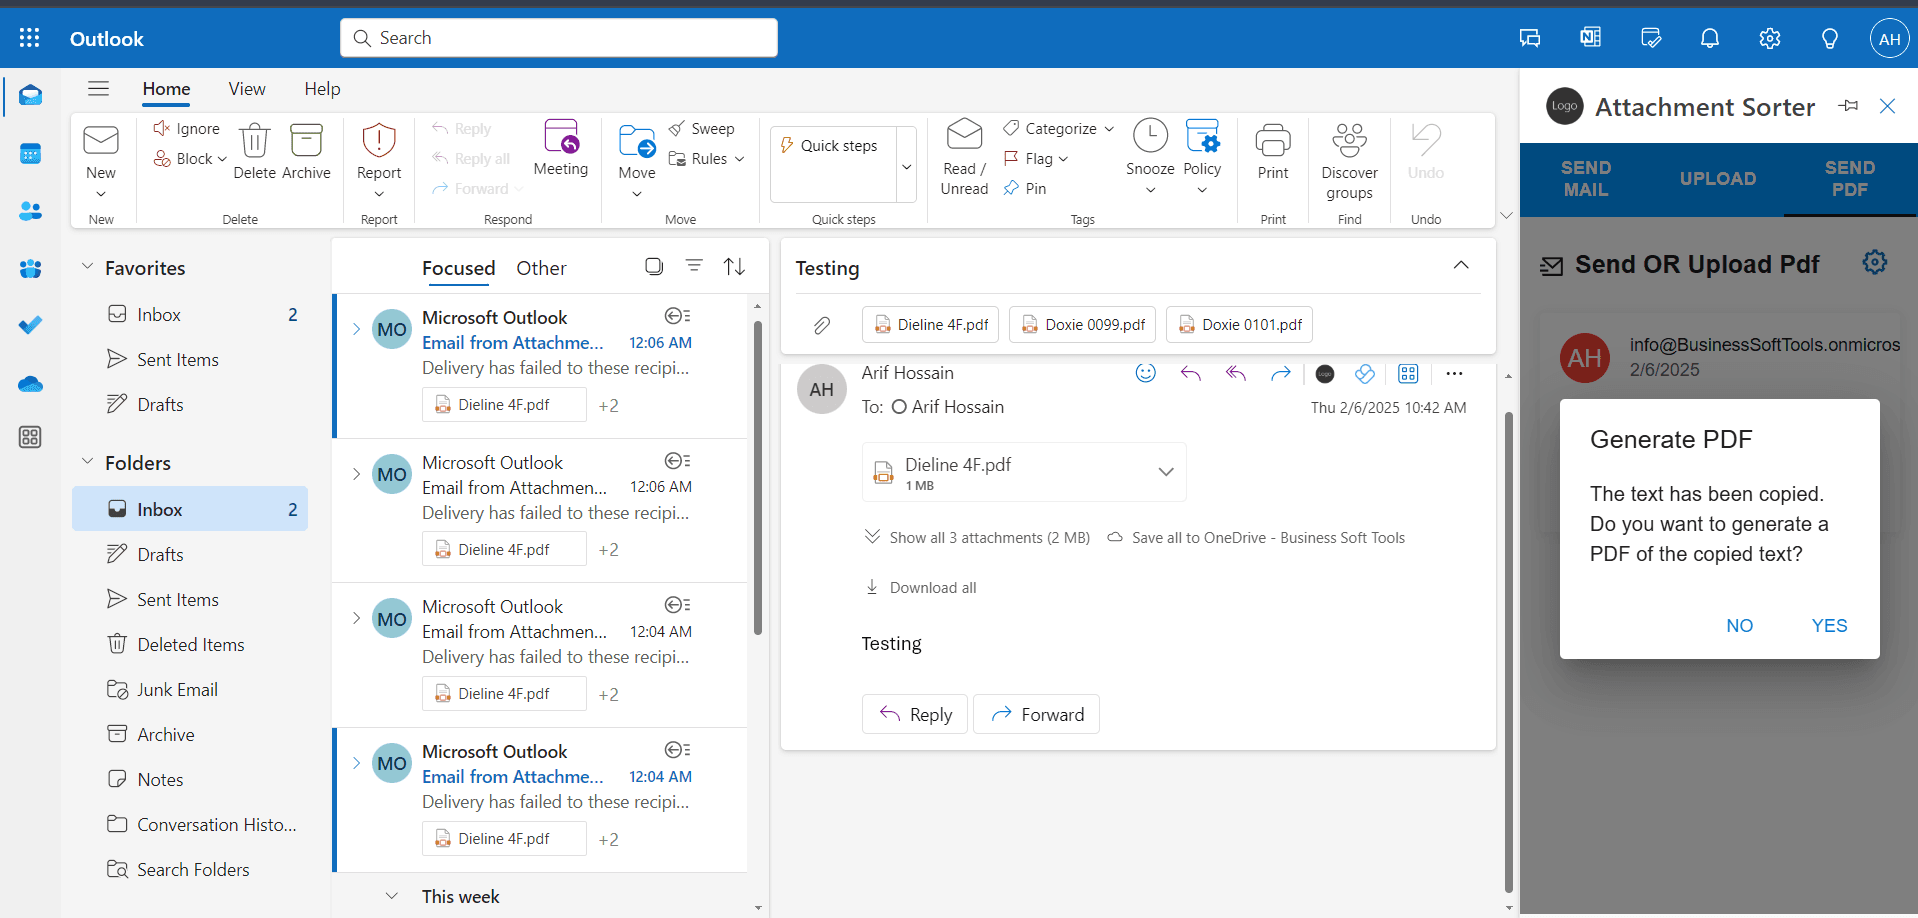Open the People icon in left sidebar
Image resolution: width=1918 pixels, height=918 pixels.
click(30, 211)
